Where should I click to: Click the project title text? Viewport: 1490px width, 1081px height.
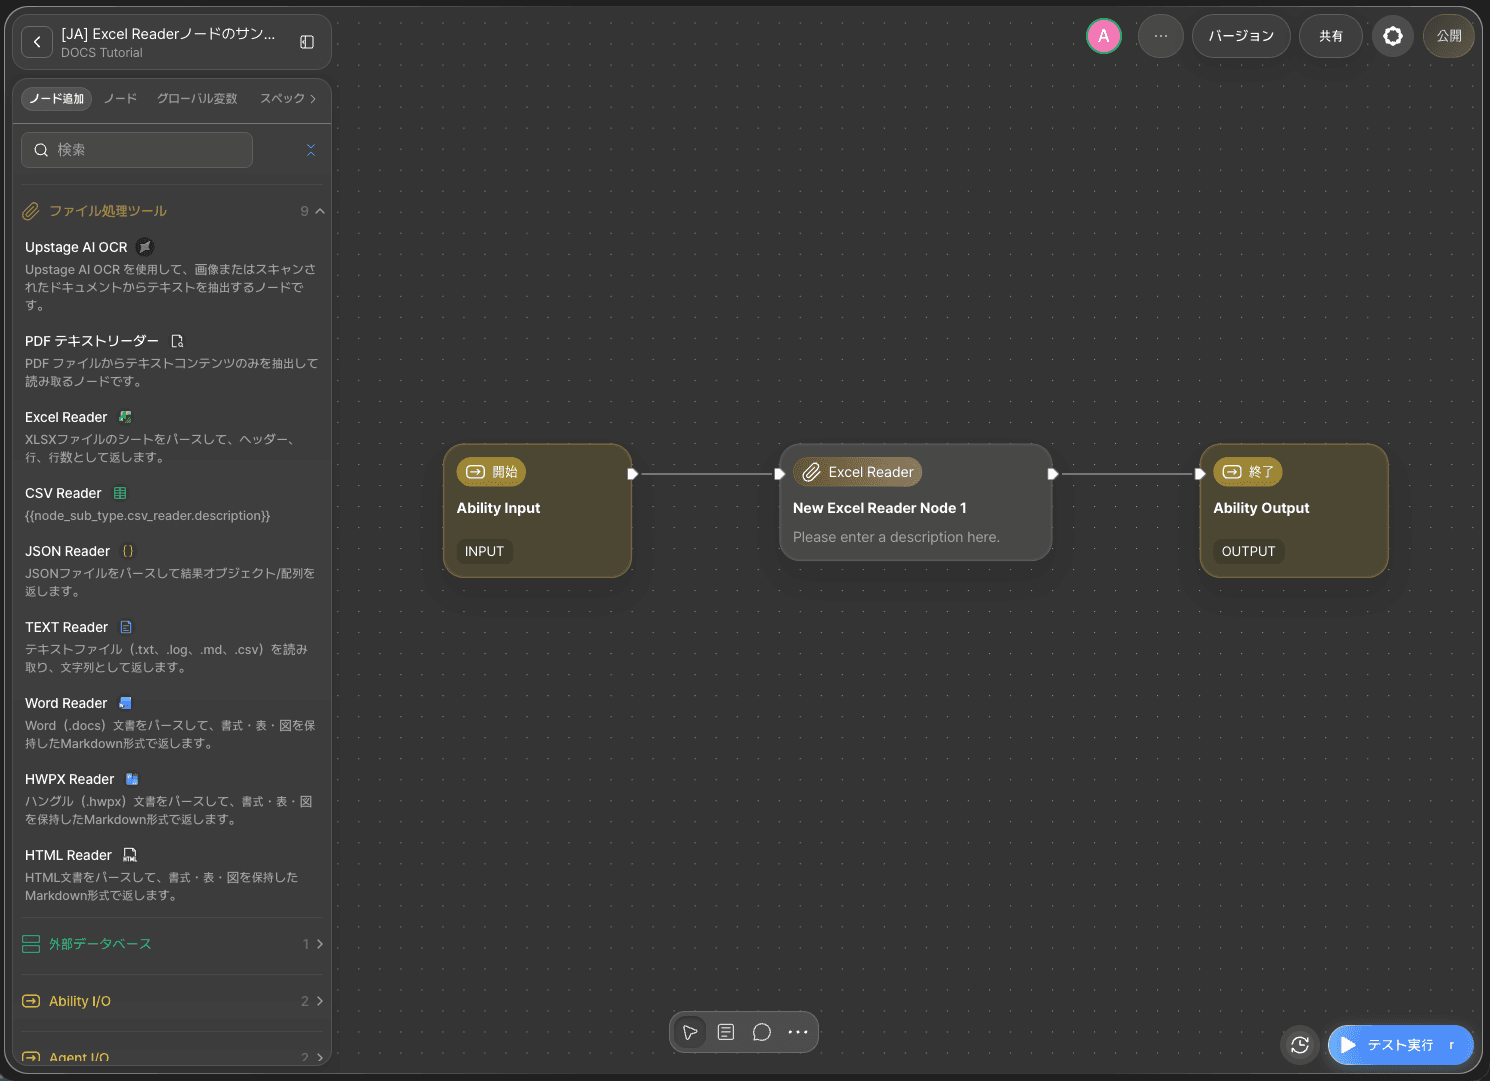click(x=168, y=34)
